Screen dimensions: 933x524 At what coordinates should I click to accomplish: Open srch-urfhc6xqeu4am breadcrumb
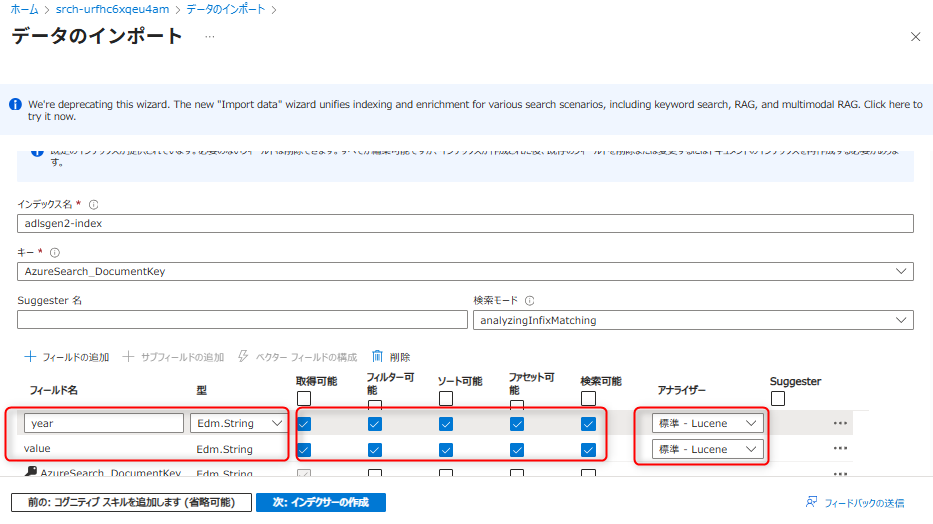112,10
